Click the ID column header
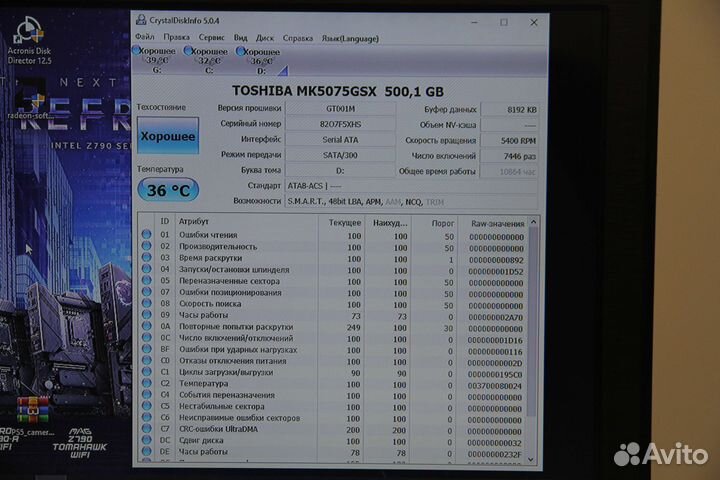 click(x=165, y=221)
